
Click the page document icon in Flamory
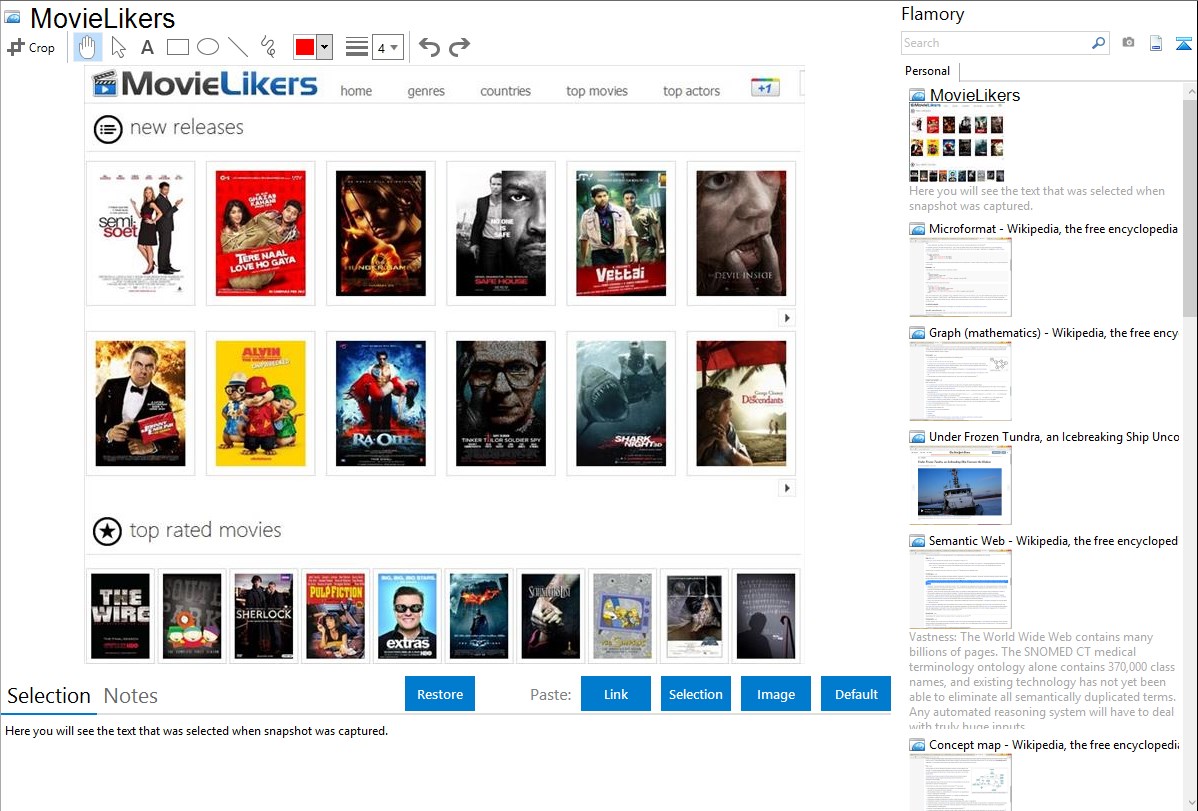pos(1156,43)
